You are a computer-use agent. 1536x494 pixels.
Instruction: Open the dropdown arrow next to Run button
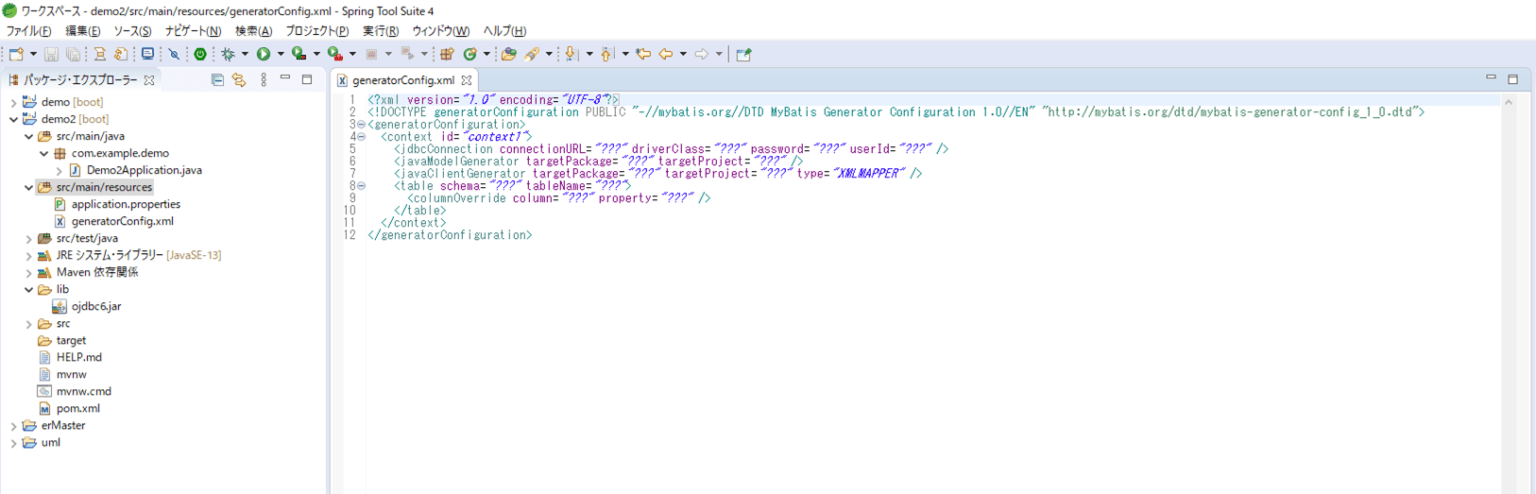click(280, 54)
